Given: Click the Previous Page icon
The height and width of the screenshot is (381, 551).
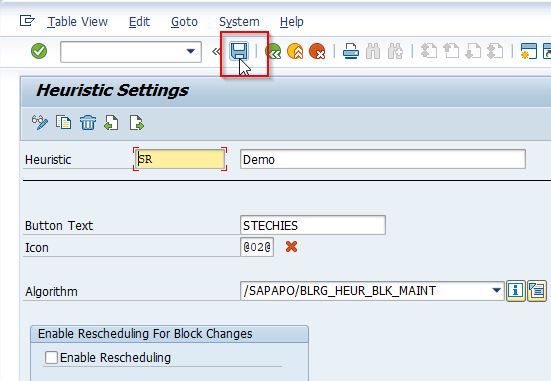Looking at the screenshot, I should [451, 51].
